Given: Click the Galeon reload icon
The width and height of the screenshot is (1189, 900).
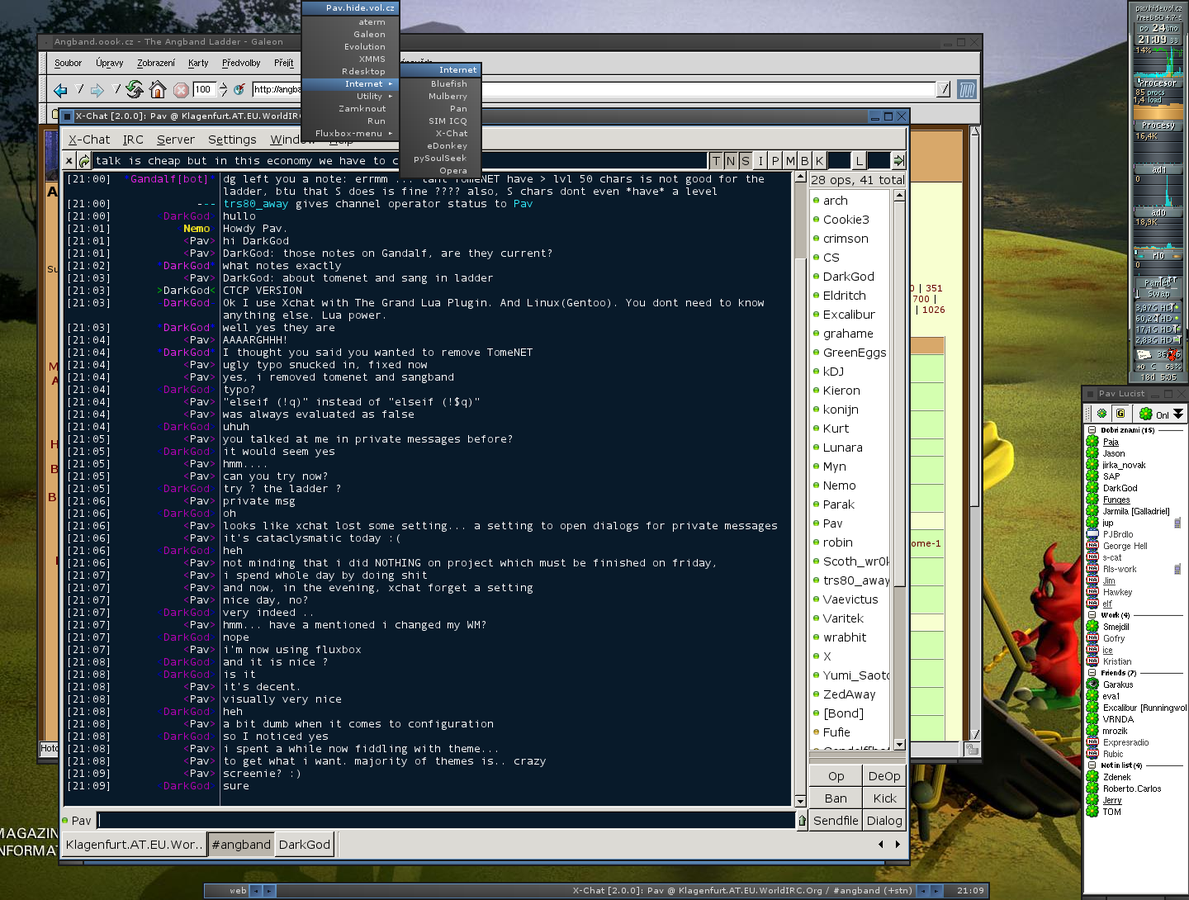Looking at the screenshot, I should point(135,89).
